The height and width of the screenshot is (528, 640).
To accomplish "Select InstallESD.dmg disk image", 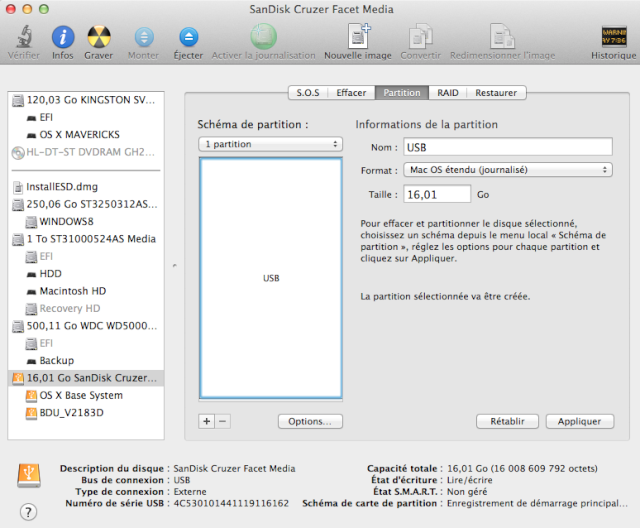I will click(x=86, y=187).
